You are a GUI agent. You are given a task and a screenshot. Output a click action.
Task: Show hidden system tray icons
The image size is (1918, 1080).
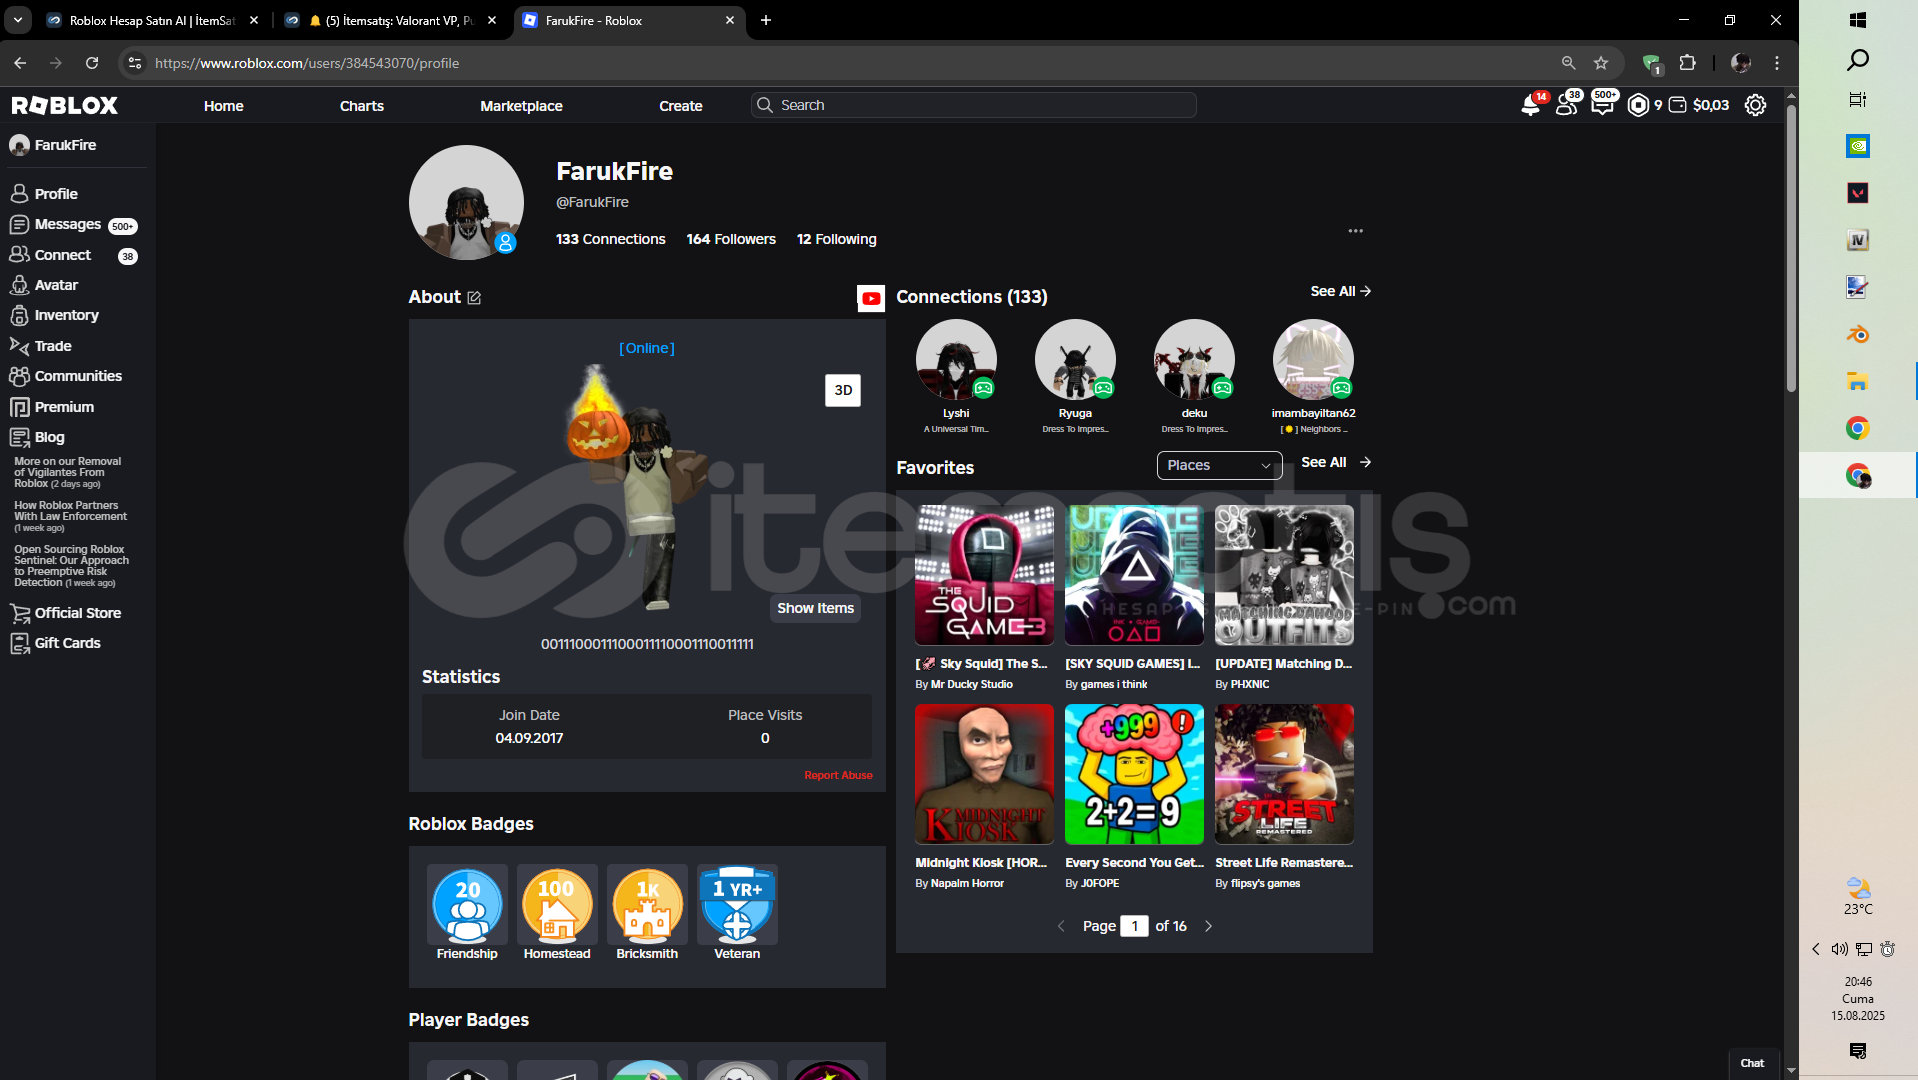pos(1816,949)
